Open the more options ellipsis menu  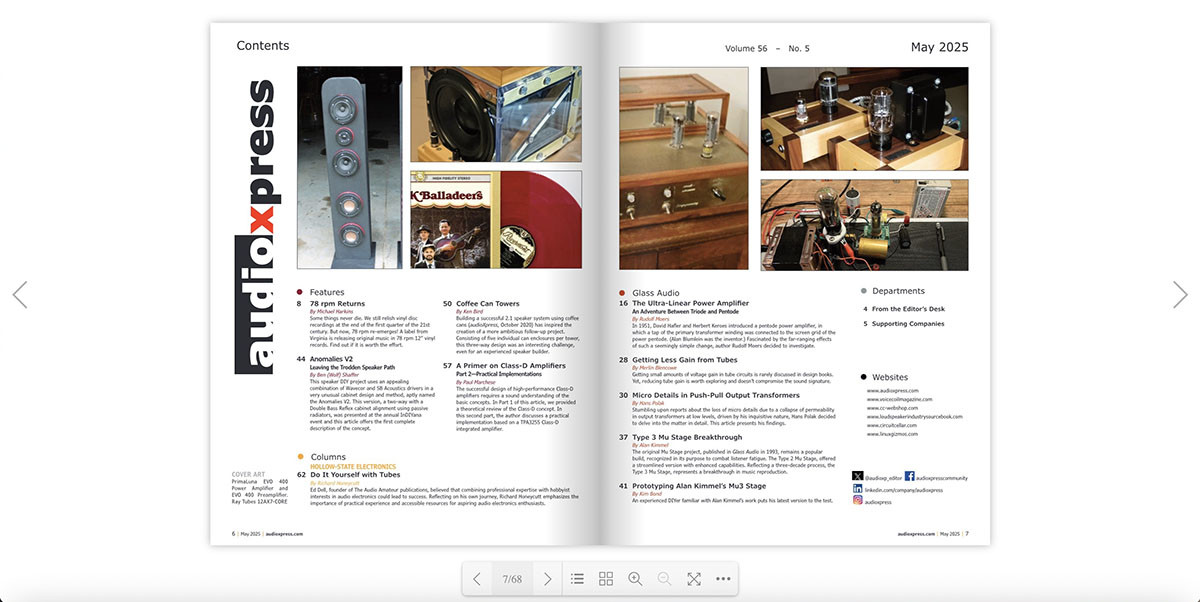[723, 579]
